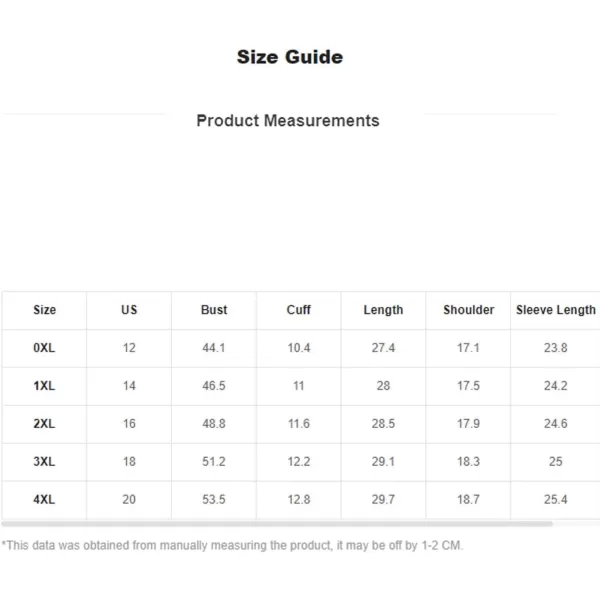The image size is (600, 600).
Task: Select the 1XL size row label
Action: pyautogui.click(x=44, y=386)
